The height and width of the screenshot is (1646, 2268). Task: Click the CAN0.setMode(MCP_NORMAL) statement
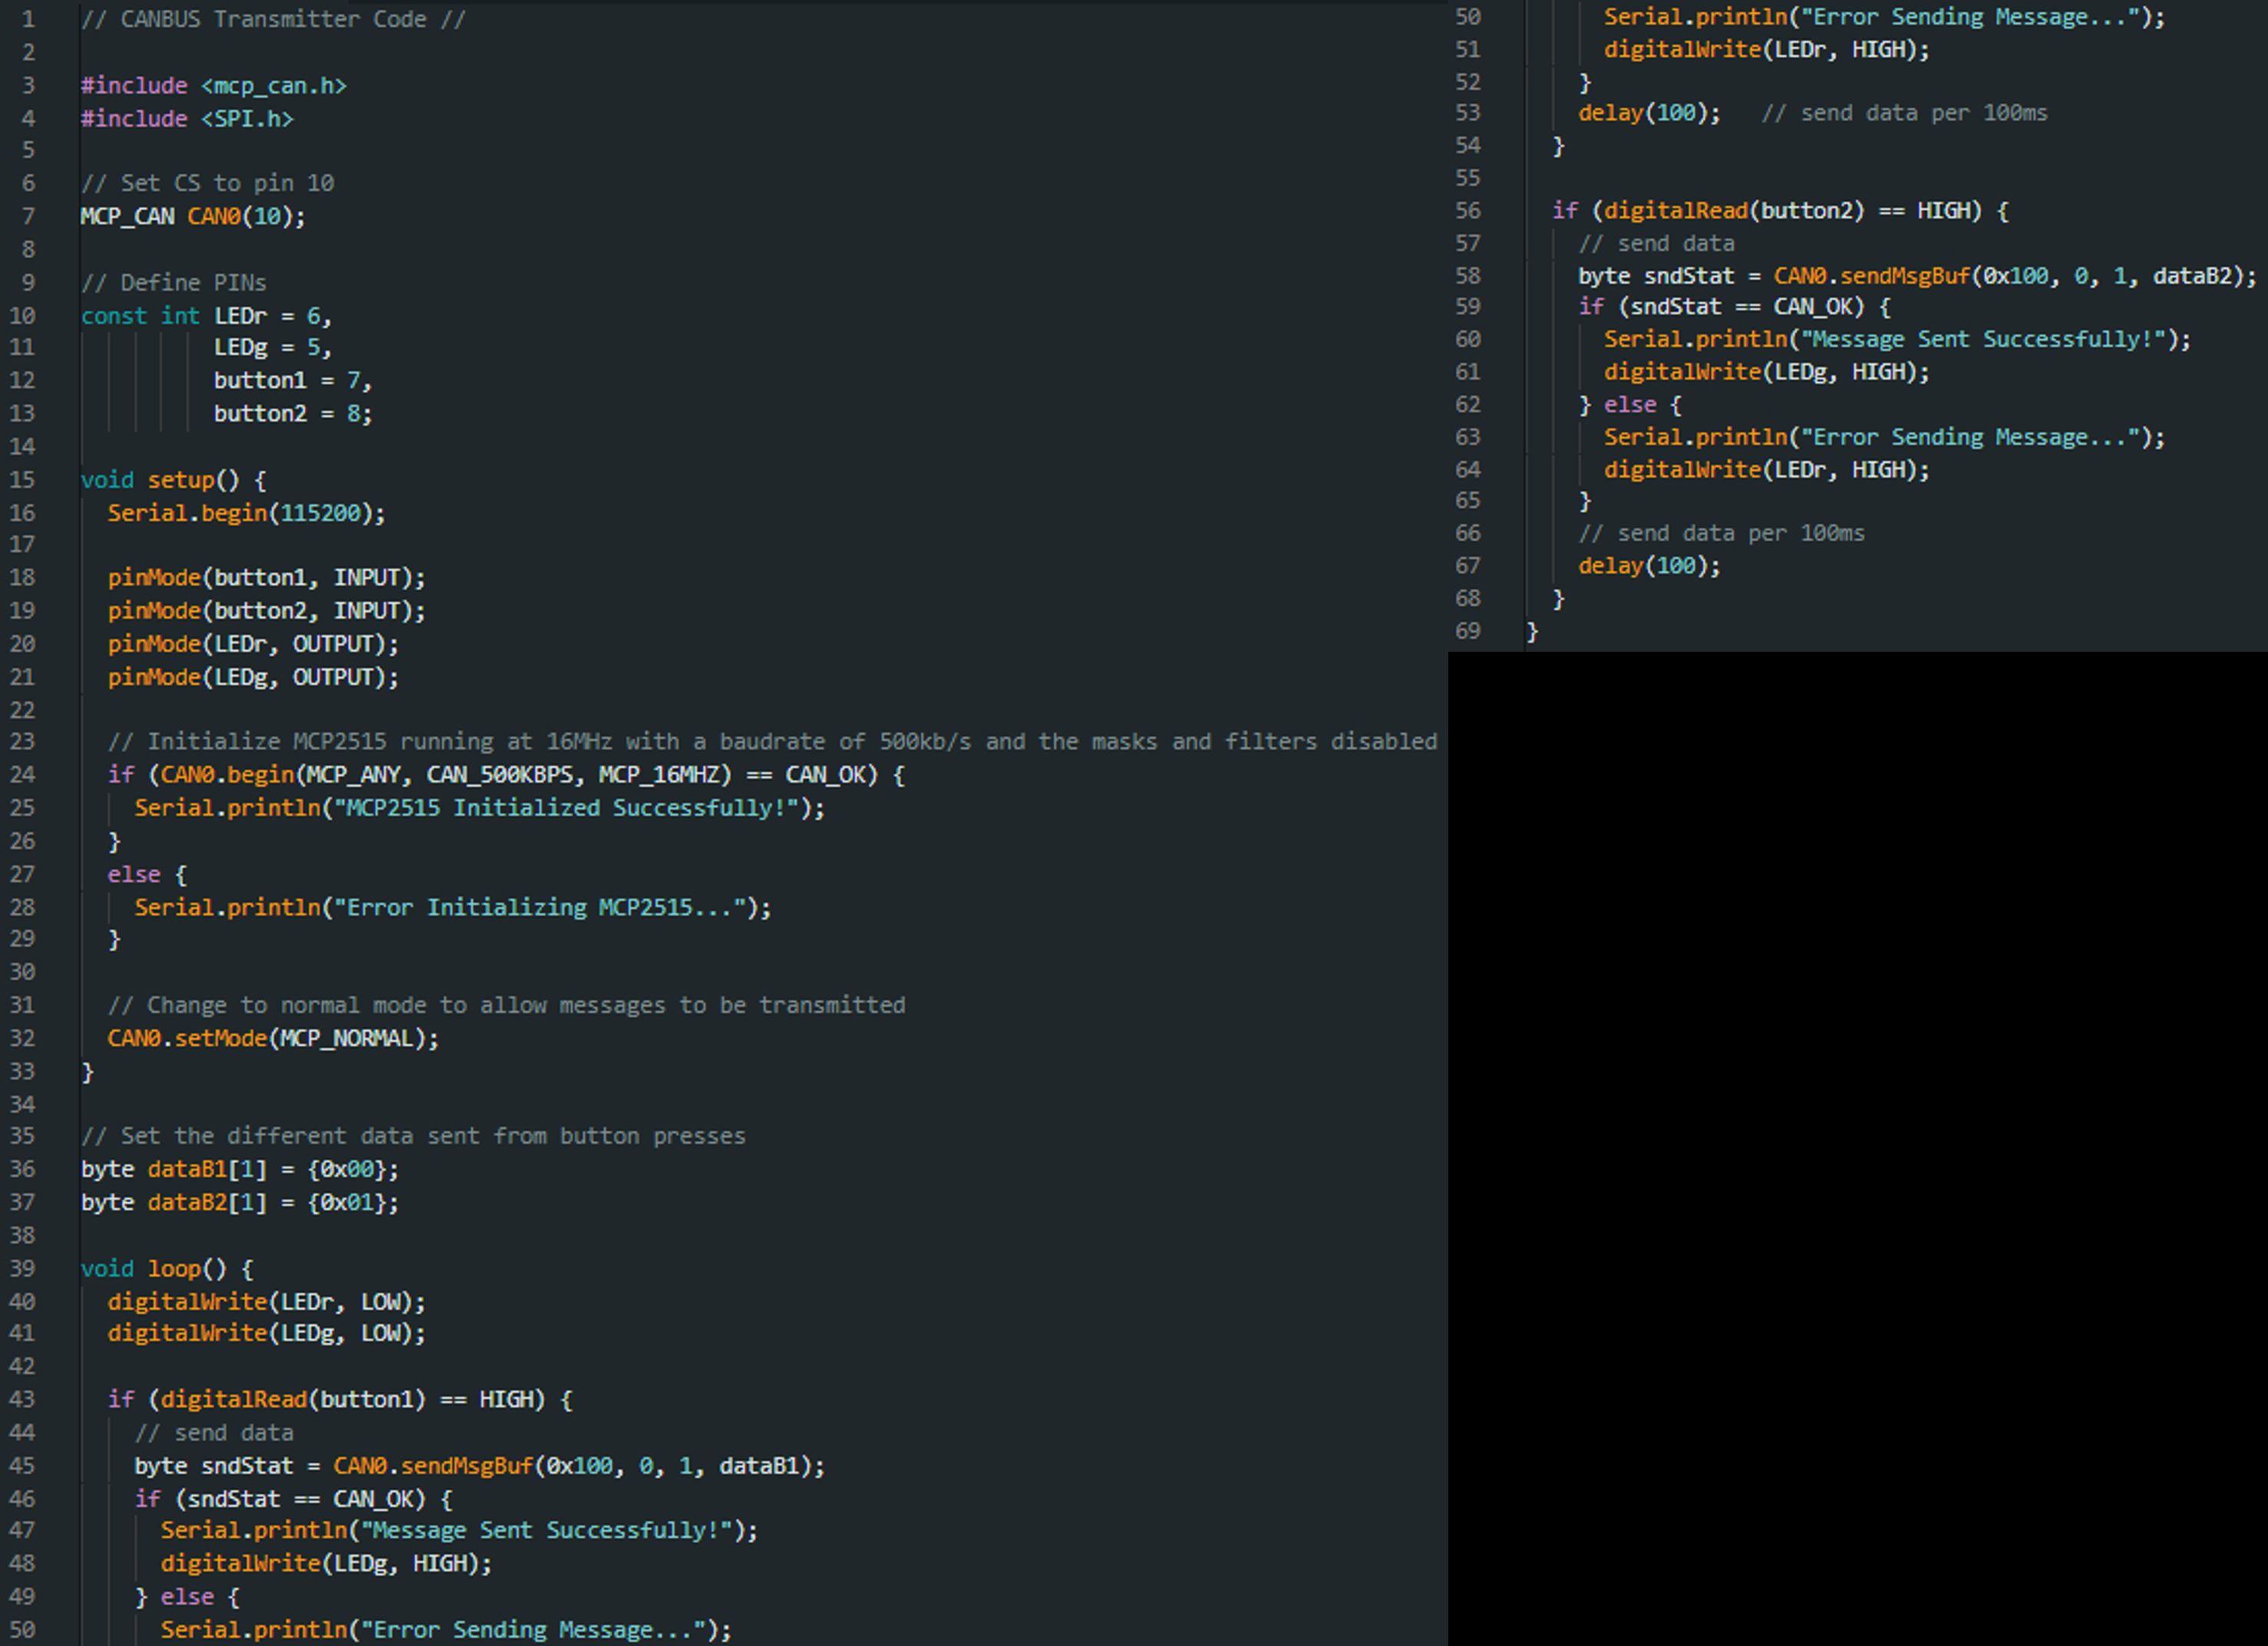(272, 1038)
